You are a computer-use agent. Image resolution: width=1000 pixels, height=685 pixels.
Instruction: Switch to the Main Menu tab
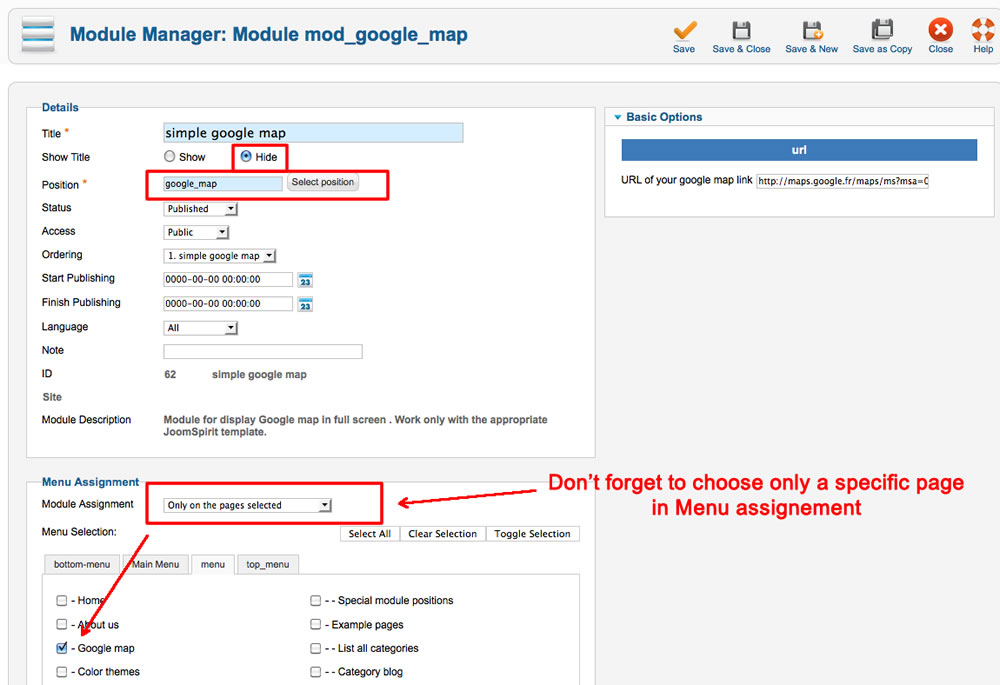(156, 565)
